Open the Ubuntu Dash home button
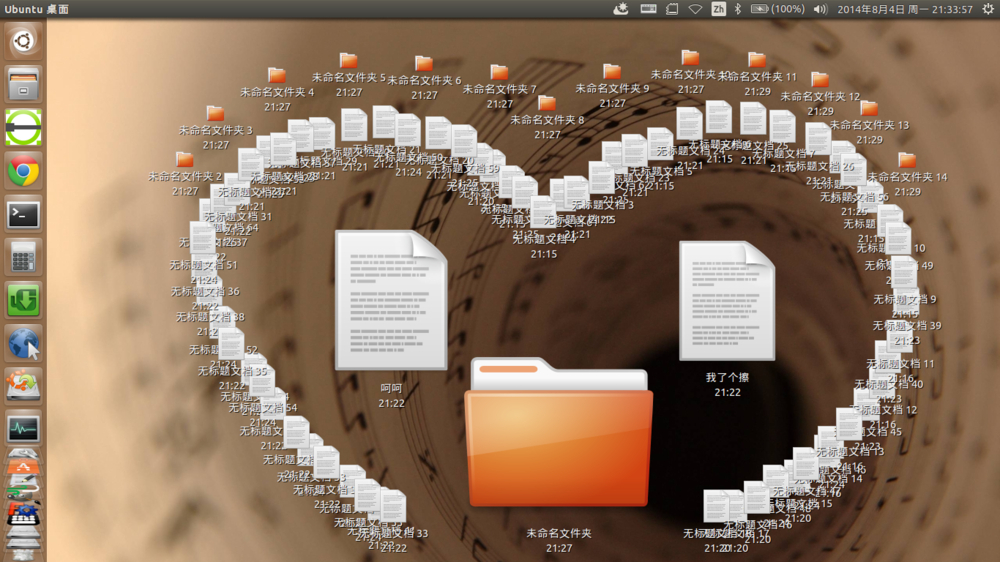Screen dimensions: 1000x562 pyautogui.click(x=23, y=42)
